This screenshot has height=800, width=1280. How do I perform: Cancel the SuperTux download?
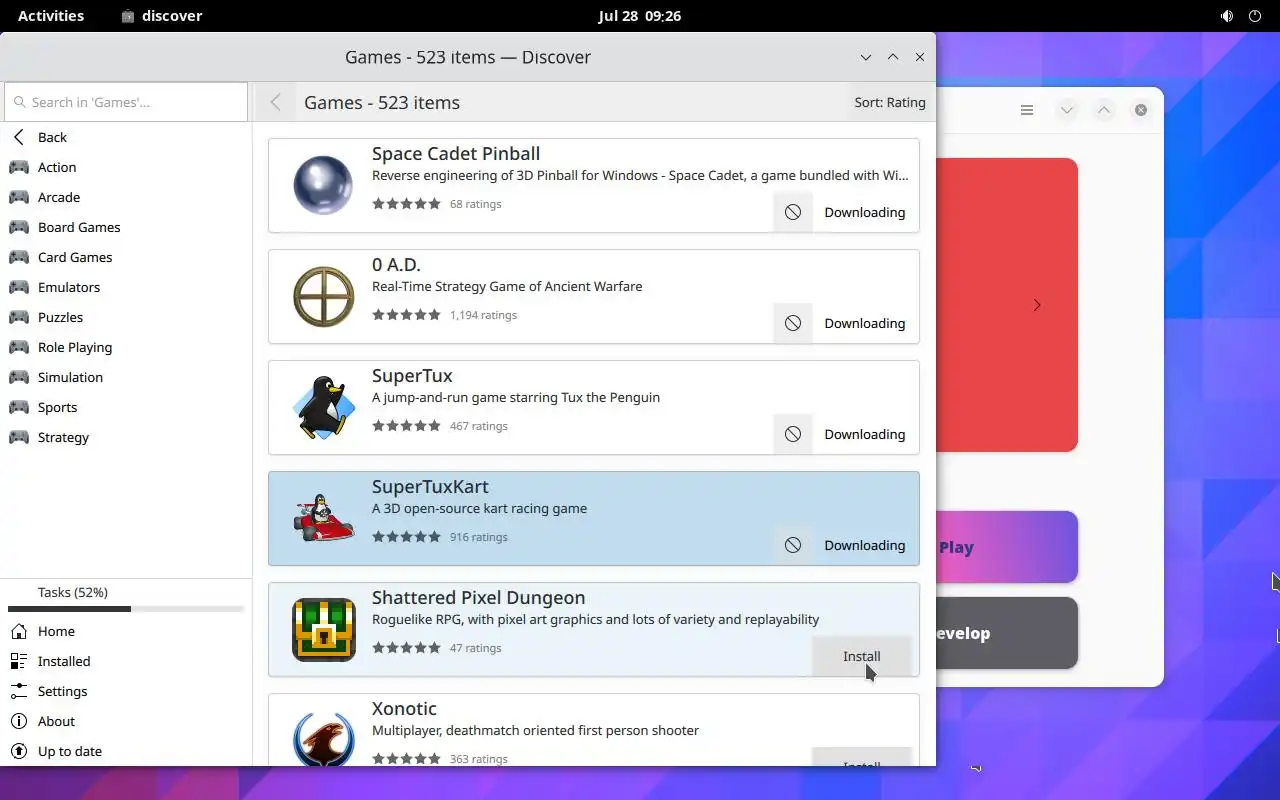click(793, 434)
